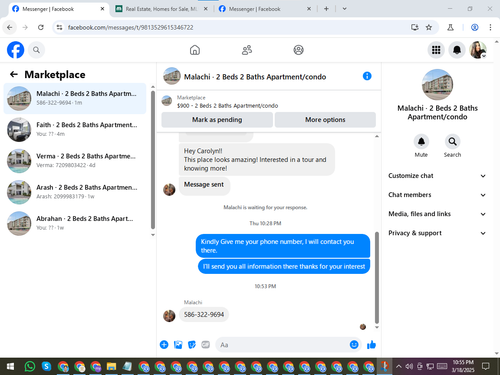500x375 pixels.
Task: Click the Mark as pending button
Action: click(217, 120)
